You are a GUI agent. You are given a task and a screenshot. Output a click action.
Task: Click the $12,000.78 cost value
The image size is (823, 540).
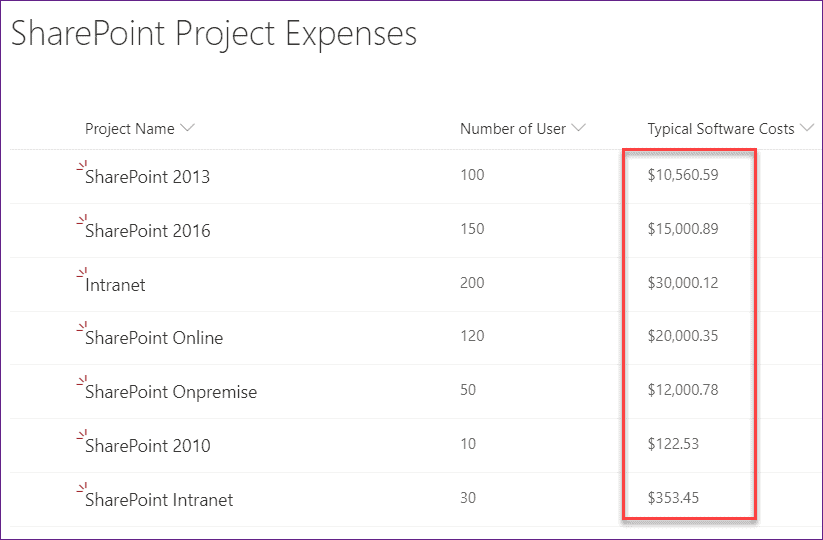point(683,390)
